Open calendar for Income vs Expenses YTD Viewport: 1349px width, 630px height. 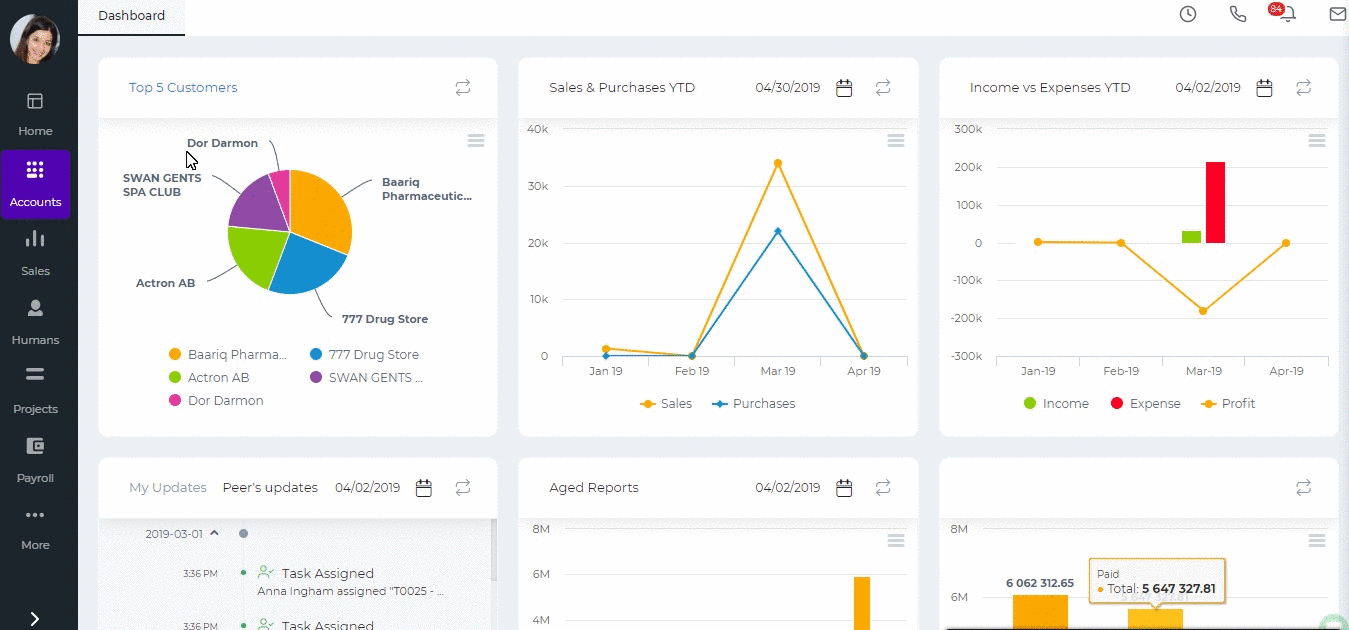coord(1264,88)
